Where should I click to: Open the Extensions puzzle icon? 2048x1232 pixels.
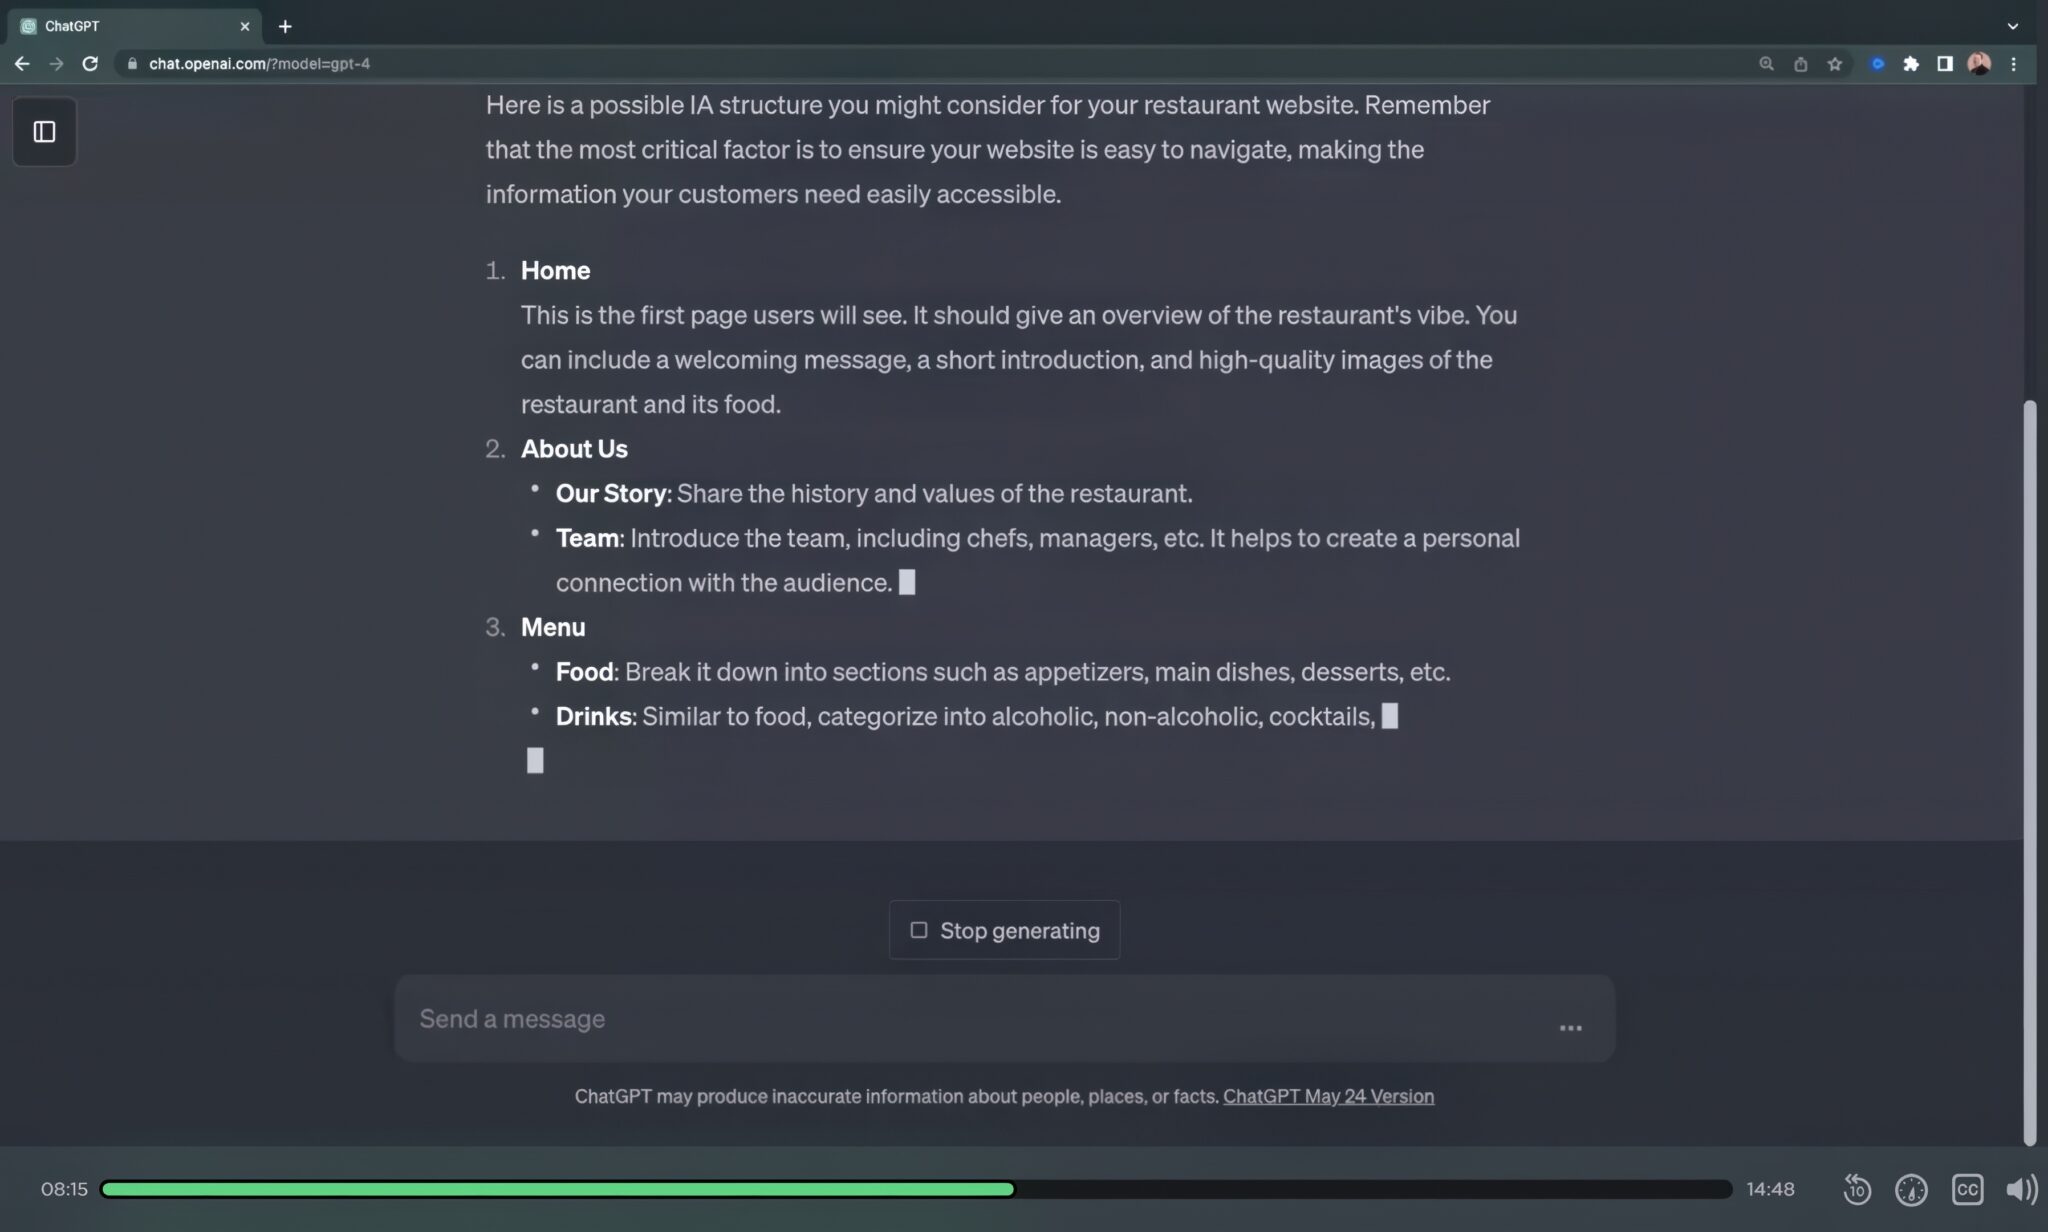pyautogui.click(x=1911, y=63)
